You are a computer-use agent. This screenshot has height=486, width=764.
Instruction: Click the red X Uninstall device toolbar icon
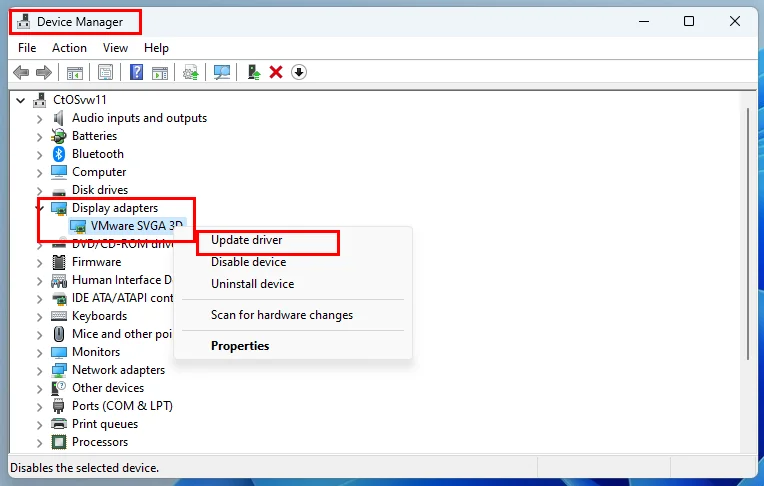click(x=276, y=72)
